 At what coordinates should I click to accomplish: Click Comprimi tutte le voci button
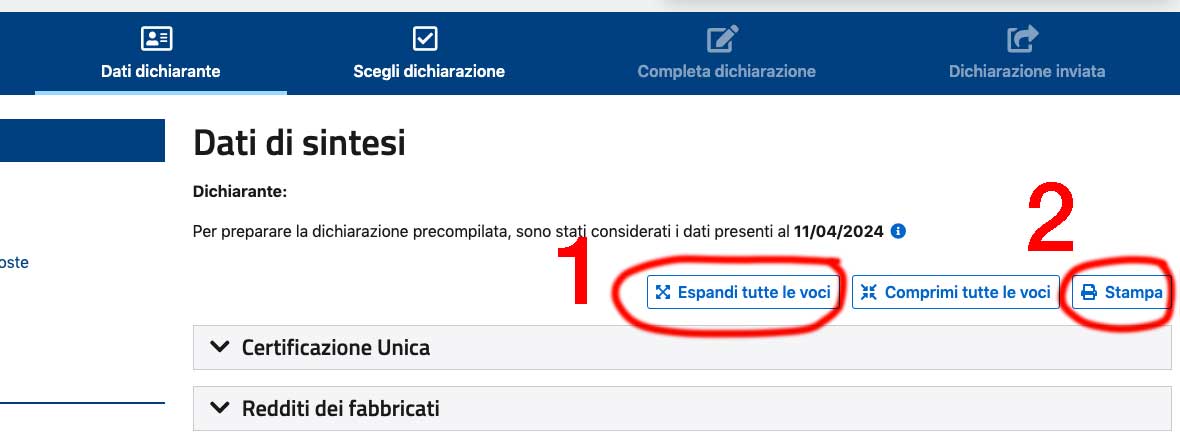pyautogui.click(x=956, y=292)
